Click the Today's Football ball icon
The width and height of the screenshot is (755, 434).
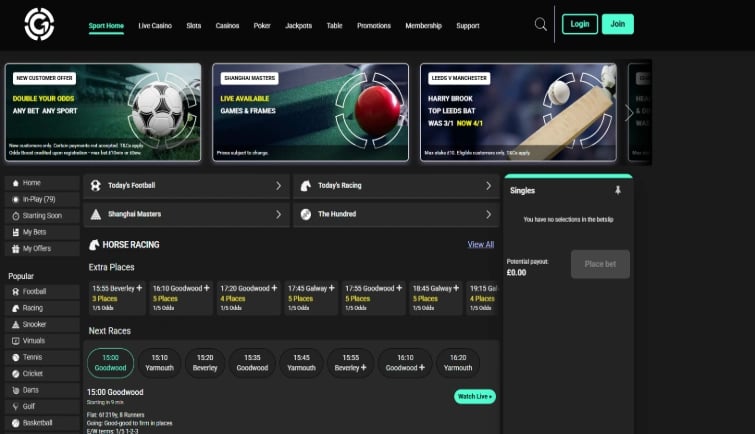tap(96, 185)
